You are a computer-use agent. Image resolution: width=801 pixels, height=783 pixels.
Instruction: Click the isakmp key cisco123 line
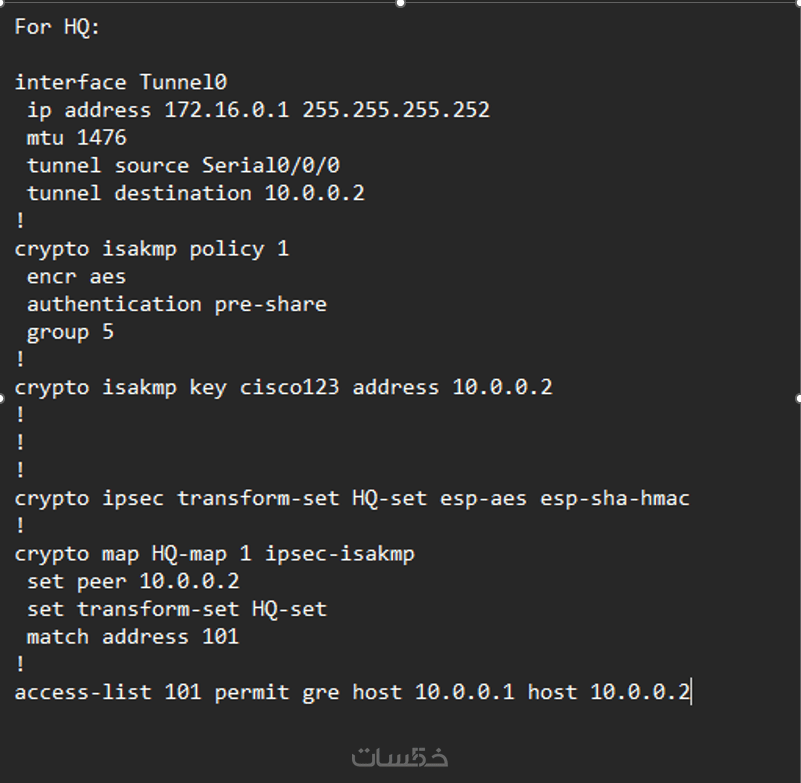click(x=283, y=387)
